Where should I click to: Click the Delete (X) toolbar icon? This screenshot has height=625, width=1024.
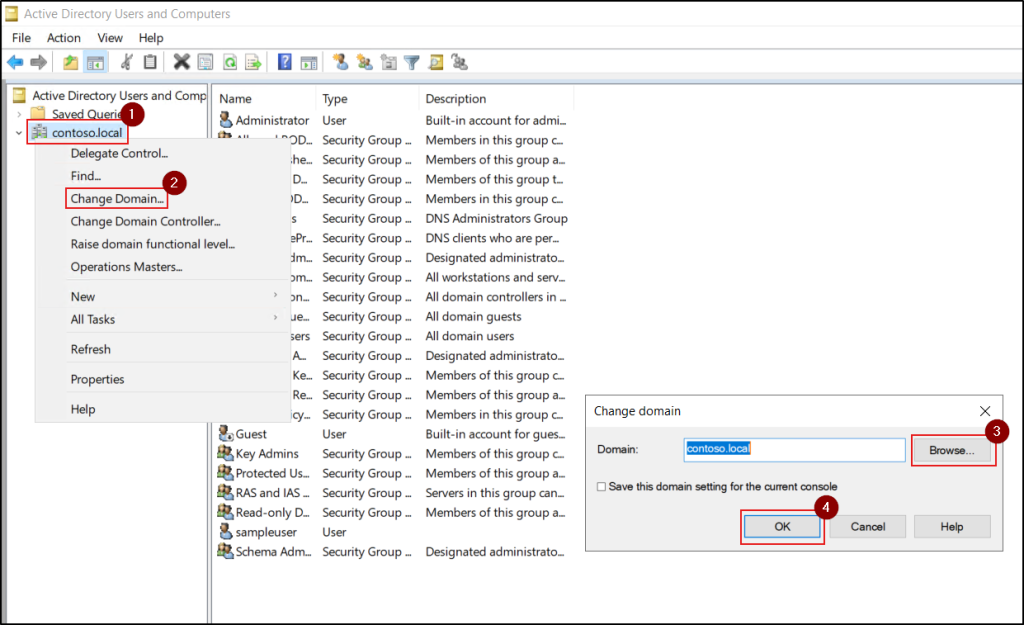(183, 61)
